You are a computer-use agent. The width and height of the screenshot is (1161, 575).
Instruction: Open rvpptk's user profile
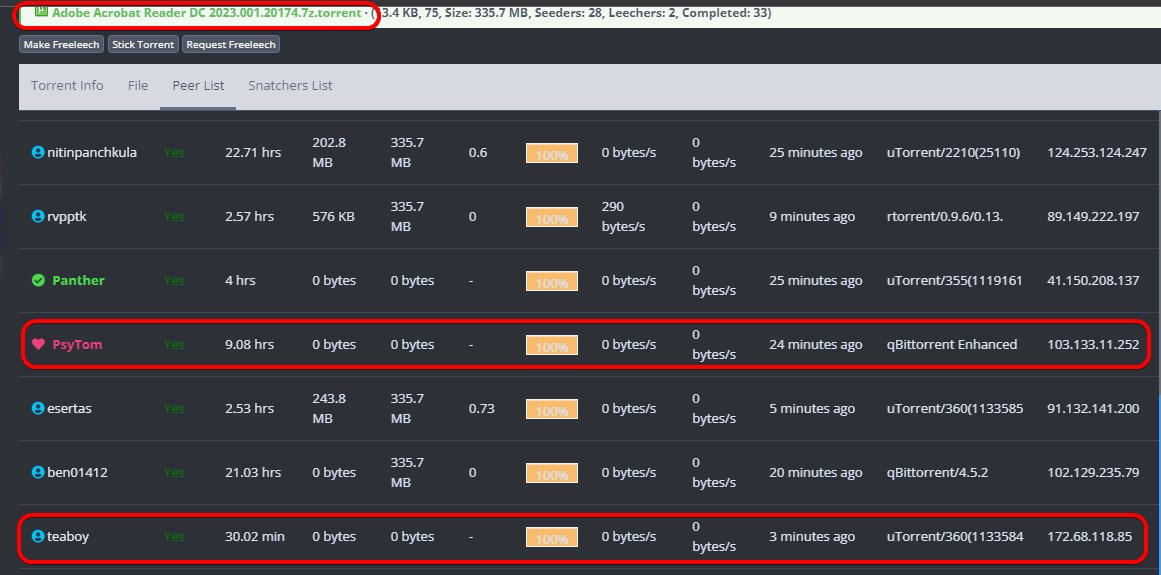coord(67,216)
